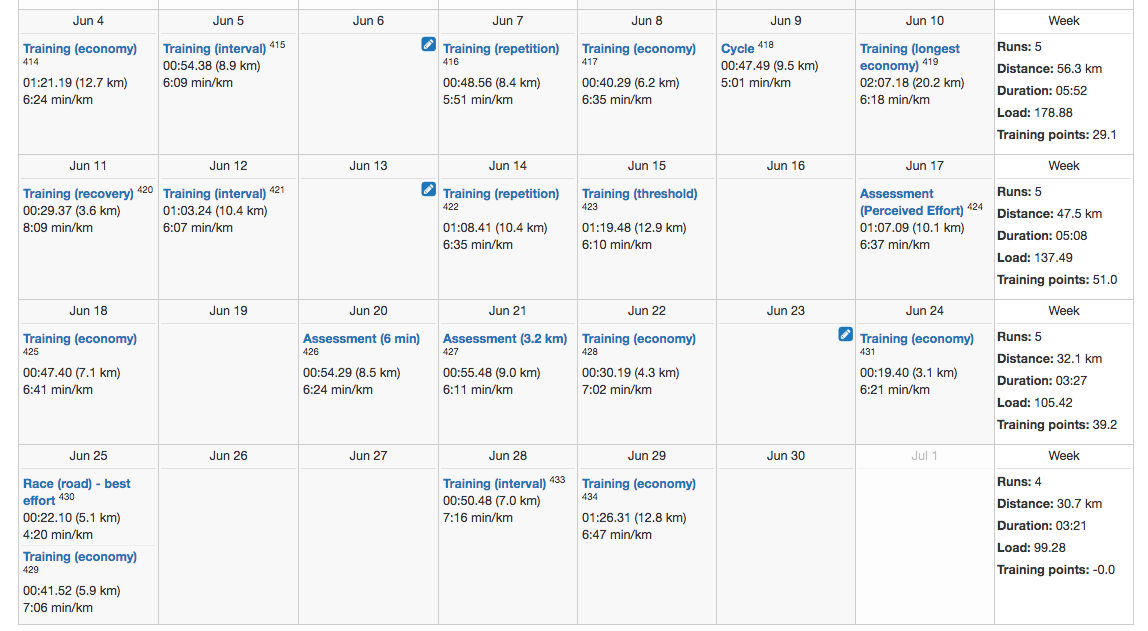Click the edit note icon on Jun 13
Screen dimensions: 1148x631
428,190
